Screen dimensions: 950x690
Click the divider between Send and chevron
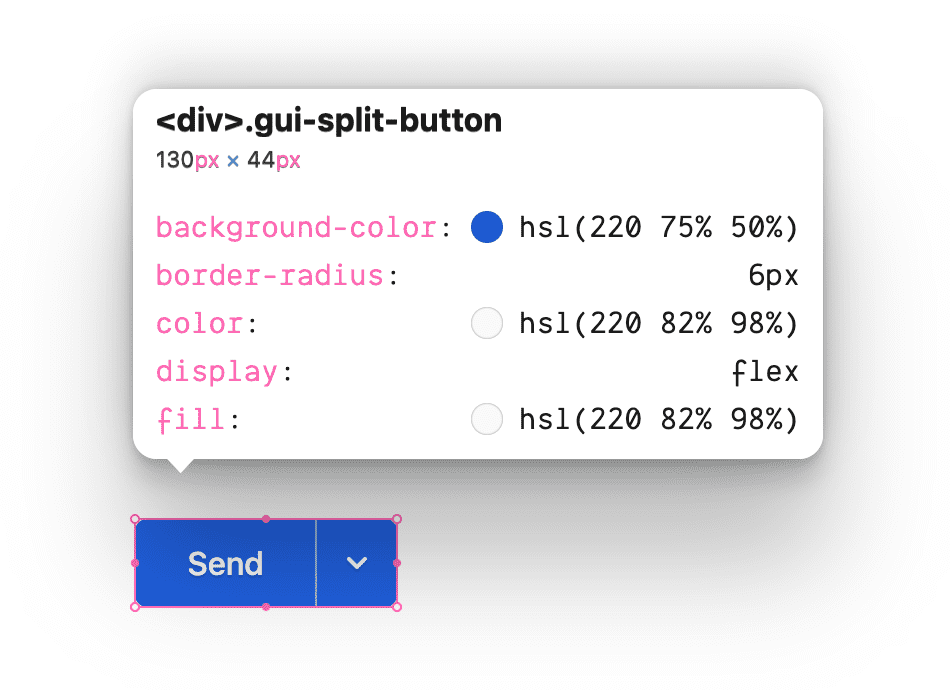coord(314,563)
